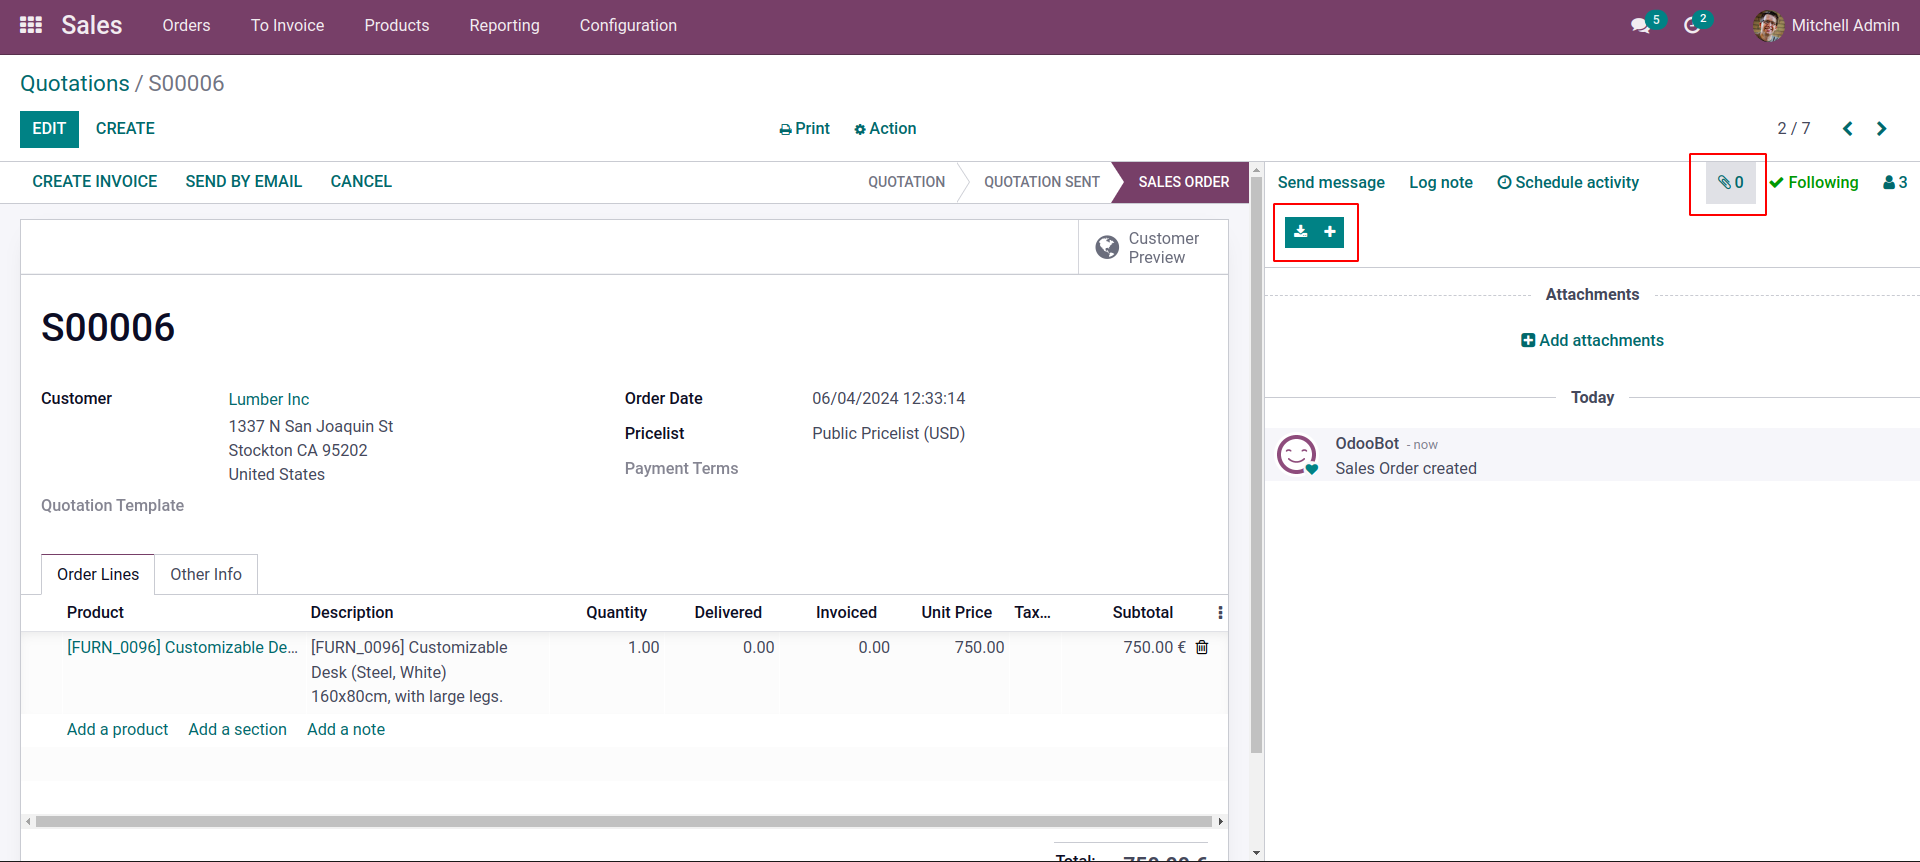Viewport: 1920px width, 862px height.
Task: Open the Reporting menu
Action: pos(505,26)
